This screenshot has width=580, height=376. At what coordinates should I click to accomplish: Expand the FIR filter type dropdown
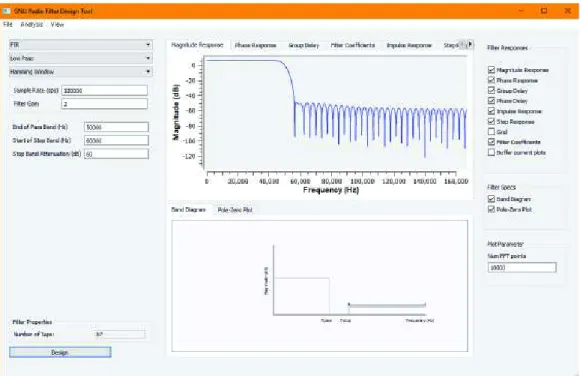point(81,45)
